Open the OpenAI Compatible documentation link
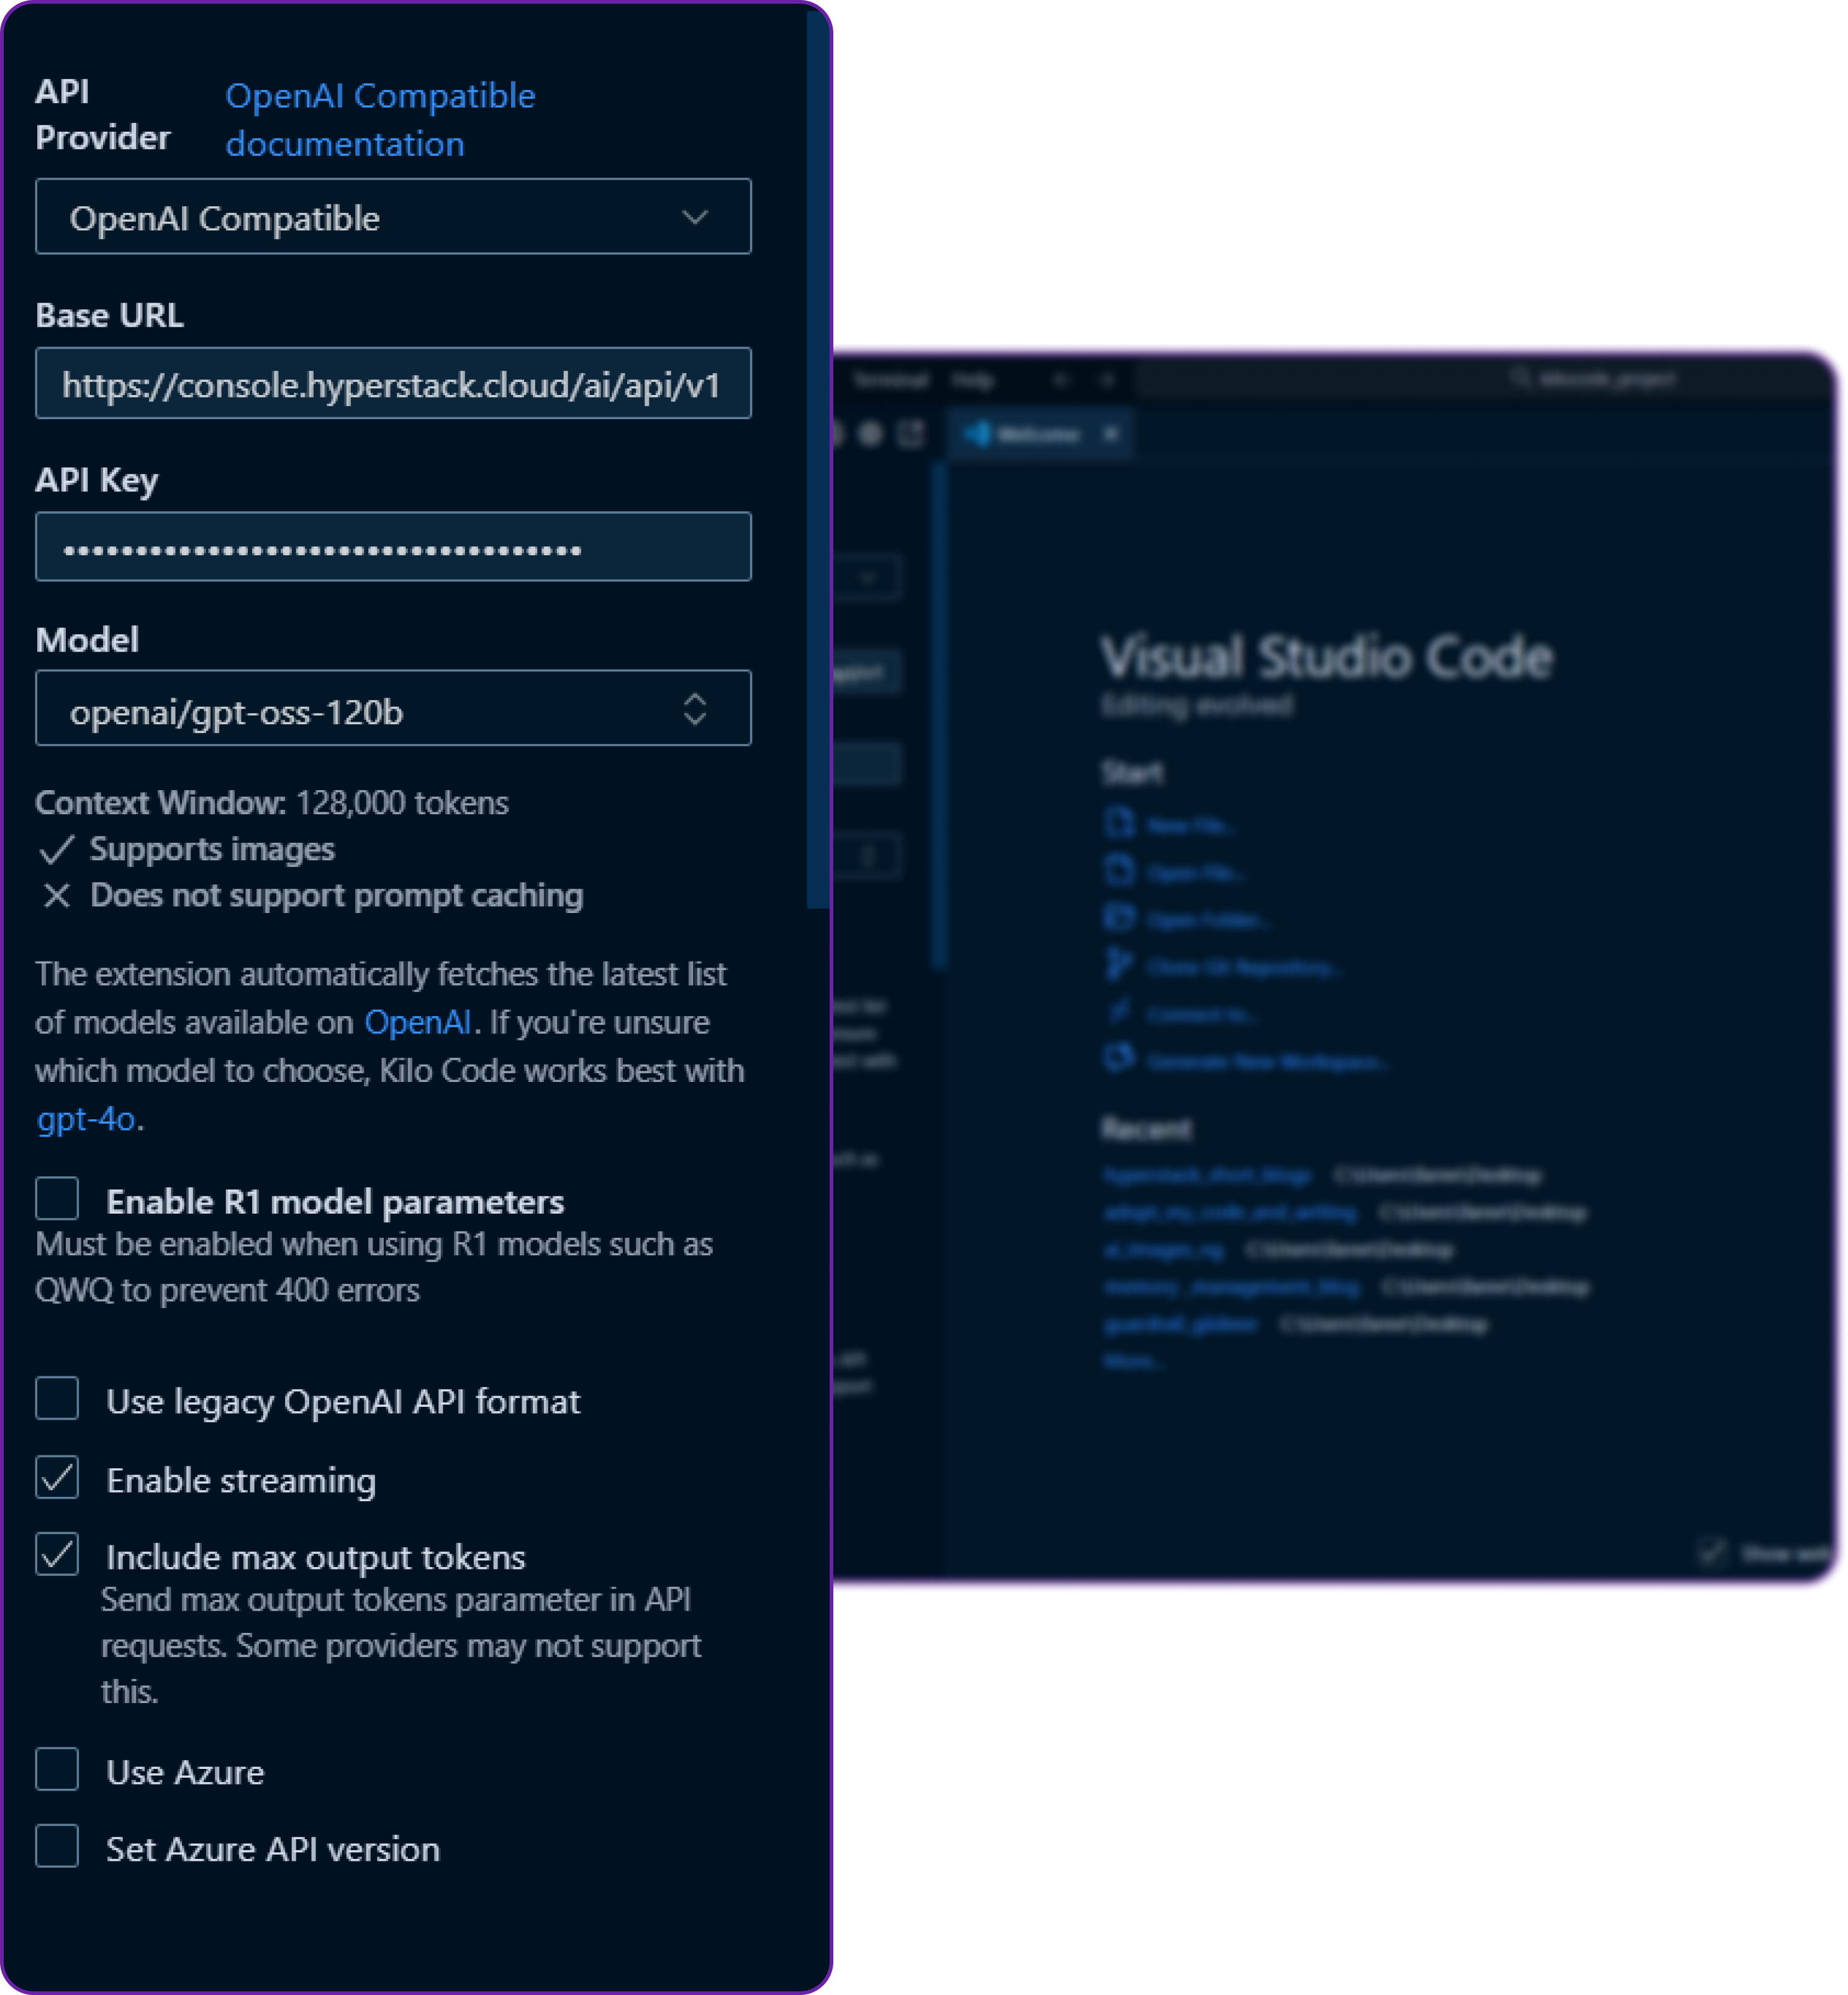1848x1995 pixels. [x=380, y=119]
